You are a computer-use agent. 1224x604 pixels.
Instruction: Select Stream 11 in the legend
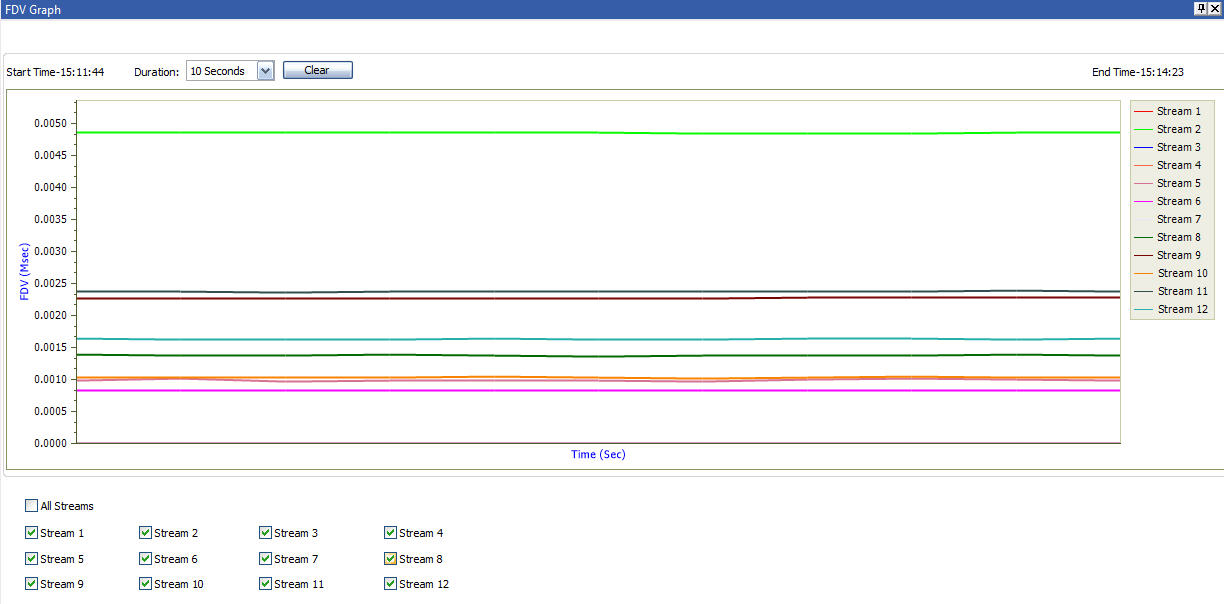1171,291
